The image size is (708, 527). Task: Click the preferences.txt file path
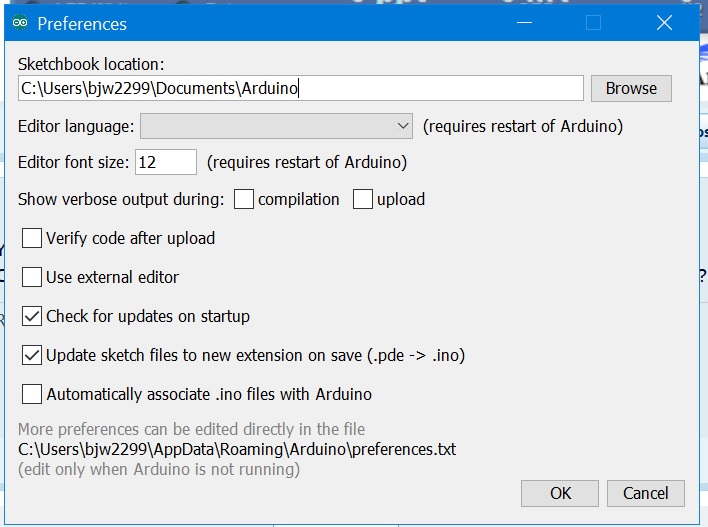click(237, 449)
